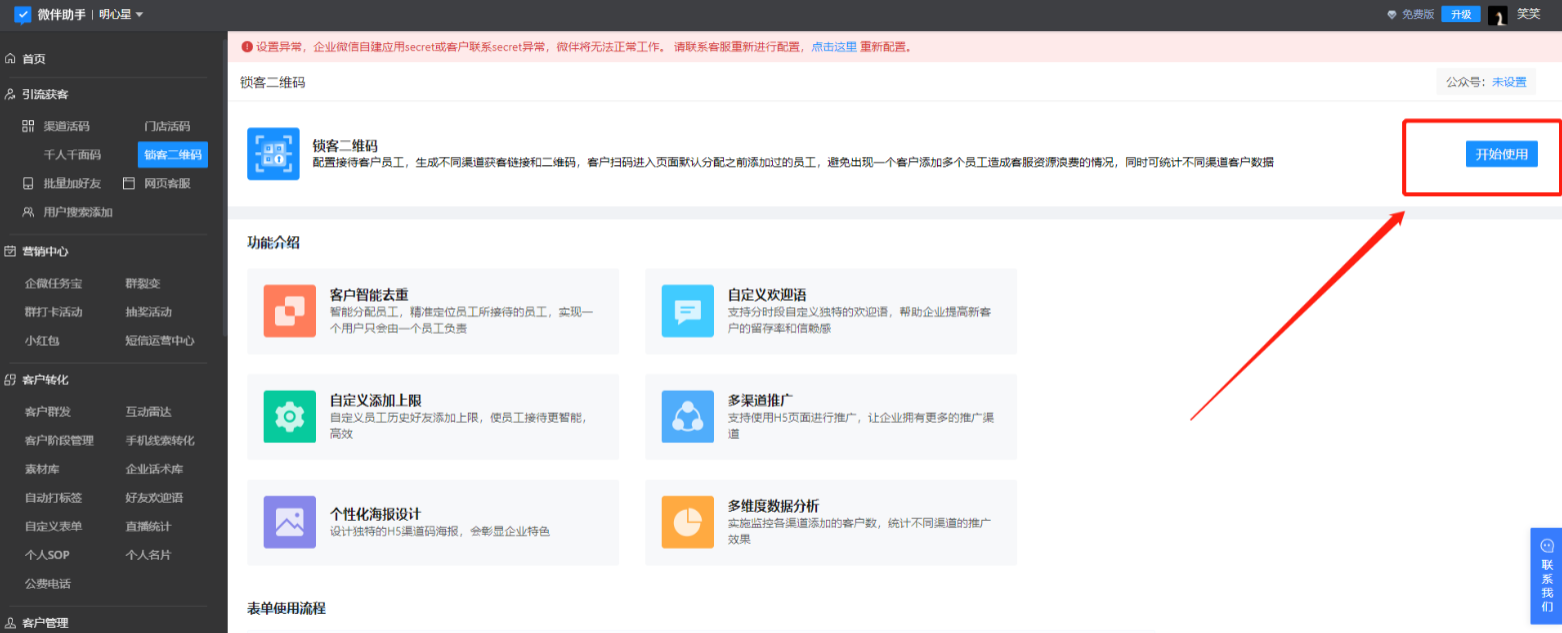Open the 抽奖活动 menu item
Image resolution: width=1562 pixels, height=633 pixels.
pos(148,311)
